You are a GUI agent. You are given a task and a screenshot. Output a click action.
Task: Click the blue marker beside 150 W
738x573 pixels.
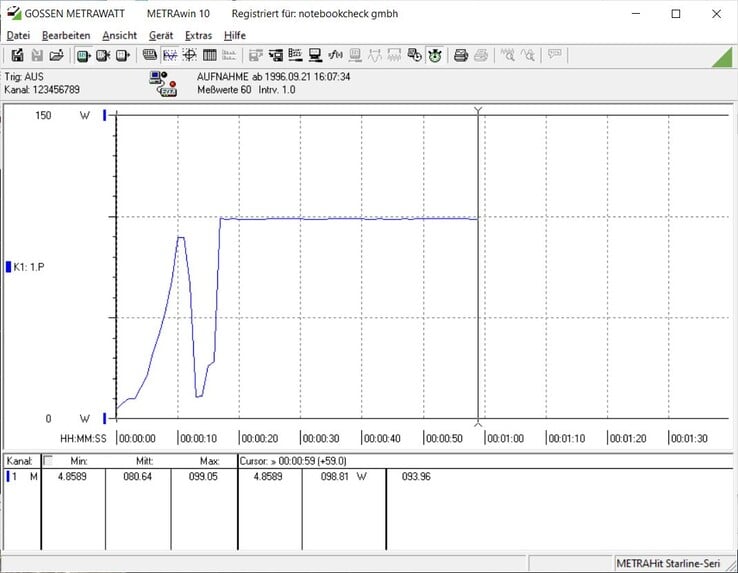(x=104, y=115)
